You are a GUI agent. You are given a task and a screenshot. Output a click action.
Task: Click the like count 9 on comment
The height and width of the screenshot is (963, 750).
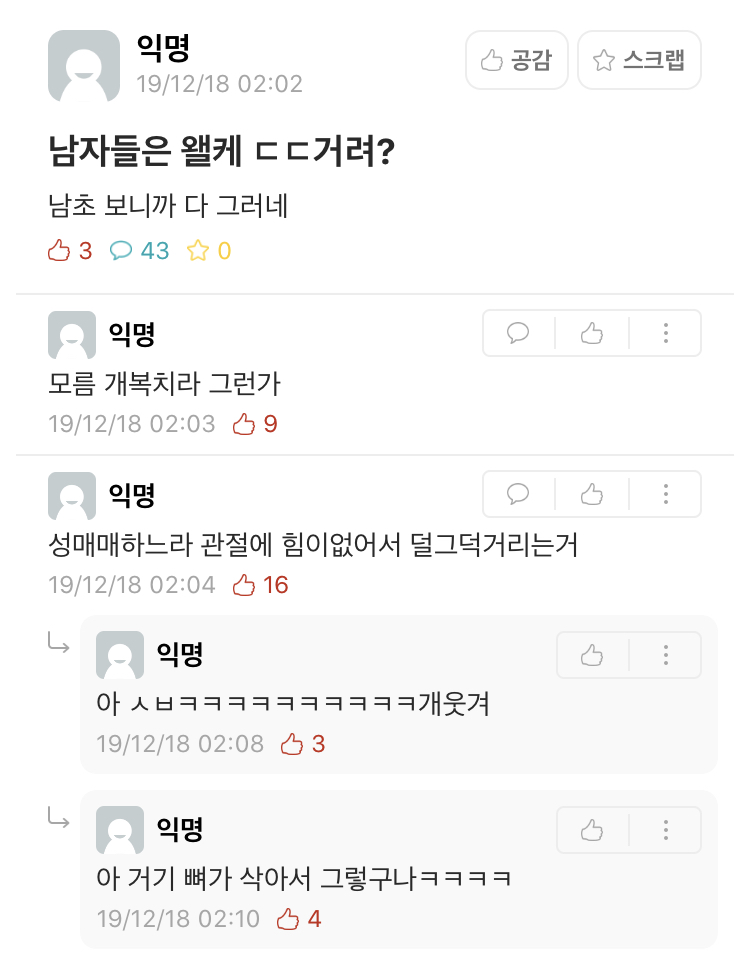tap(255, 424)
